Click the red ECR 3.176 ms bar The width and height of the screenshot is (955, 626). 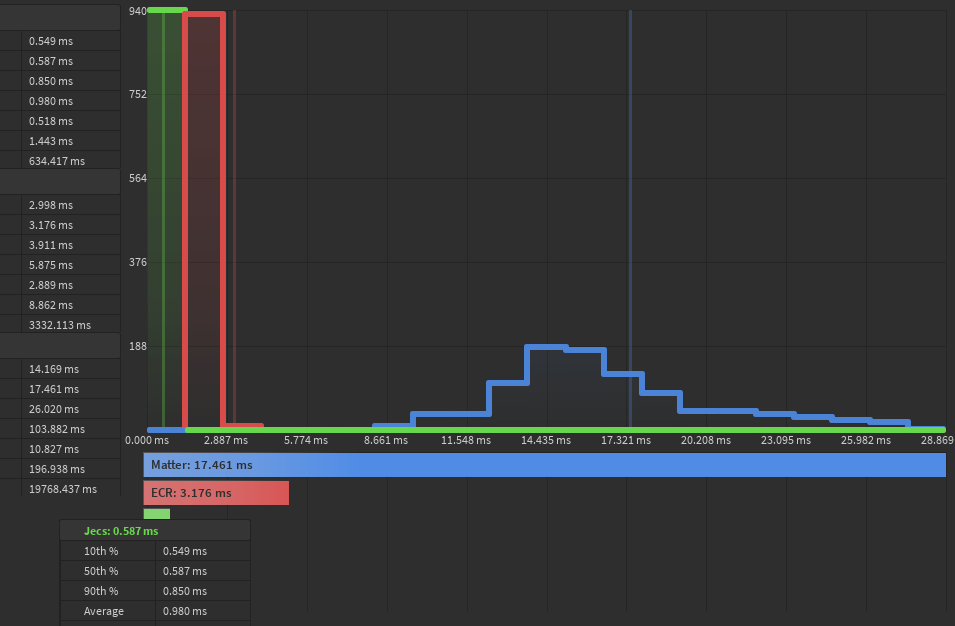[216, 493]
